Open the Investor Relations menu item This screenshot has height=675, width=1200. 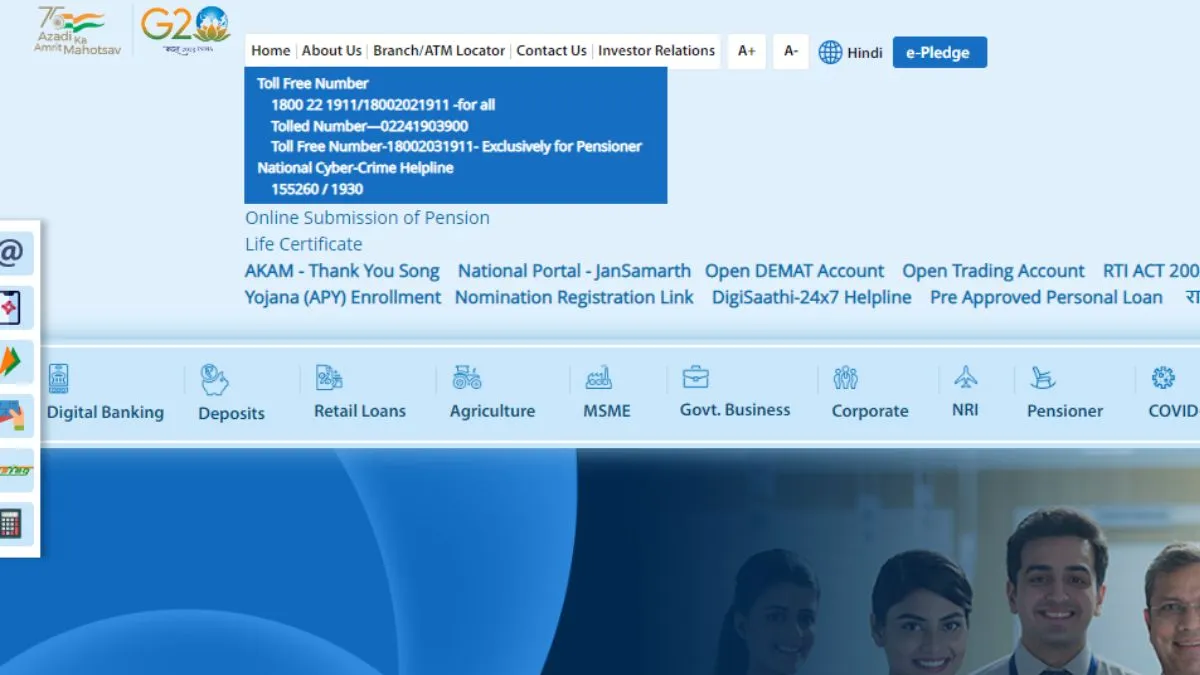coord(657,50)
